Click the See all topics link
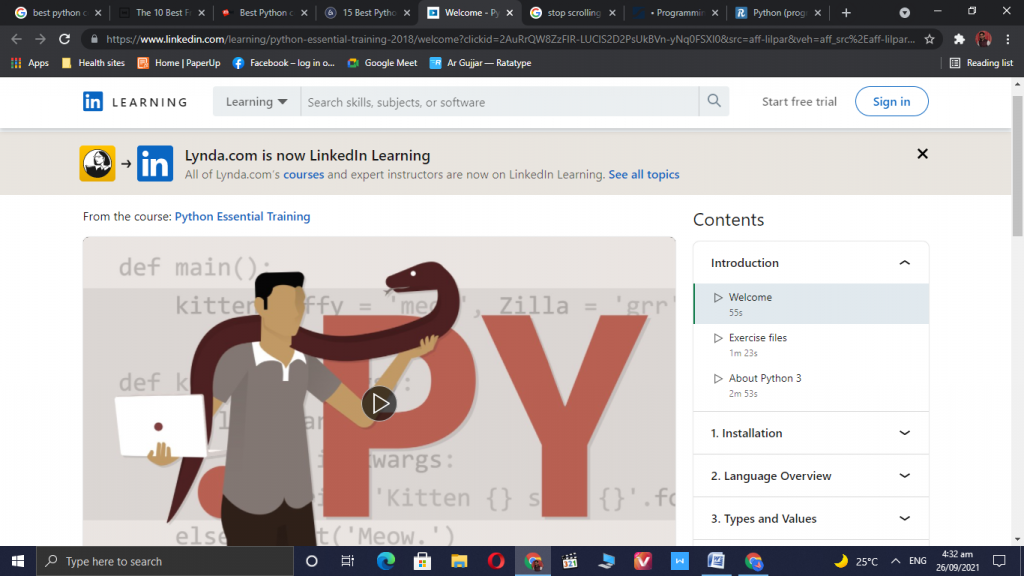 (644, 174)
